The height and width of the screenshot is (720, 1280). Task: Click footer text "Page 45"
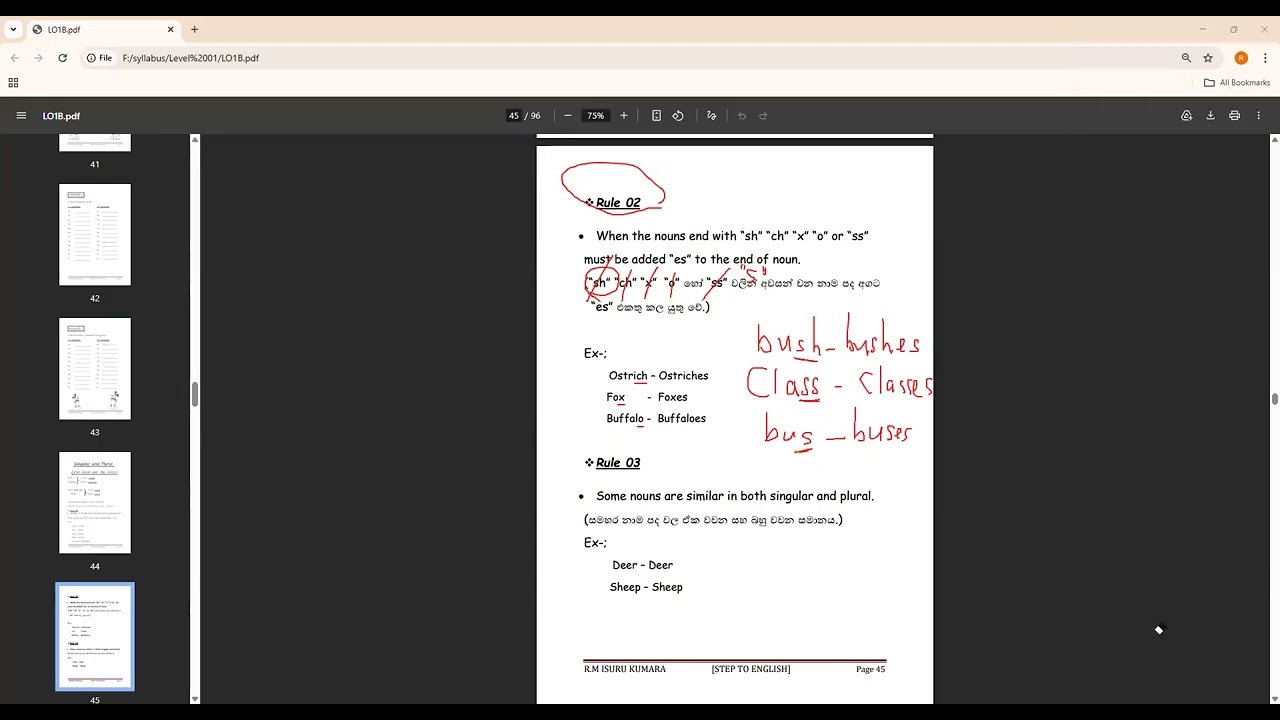click(x=870, y=669)
